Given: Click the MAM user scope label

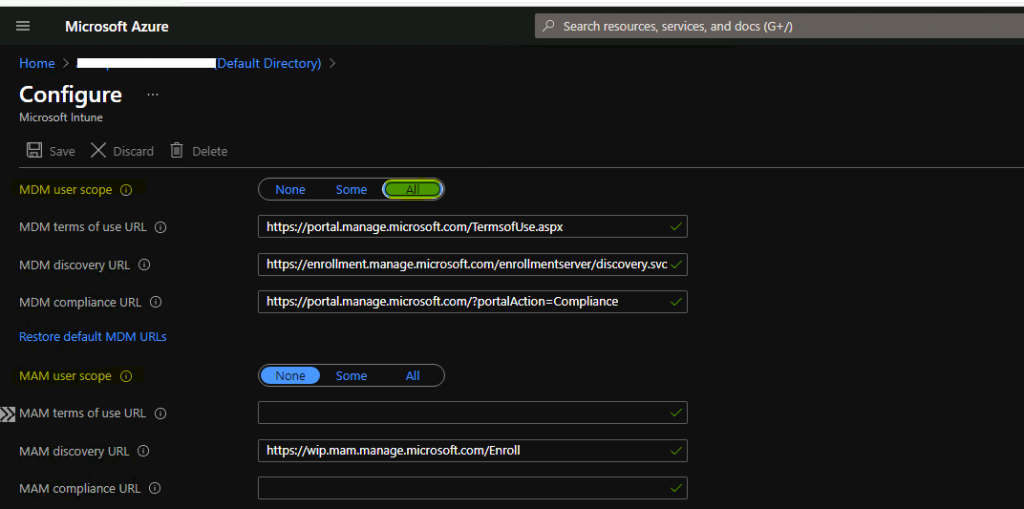Looking at the screenshot, I should [x=65, y=376].
